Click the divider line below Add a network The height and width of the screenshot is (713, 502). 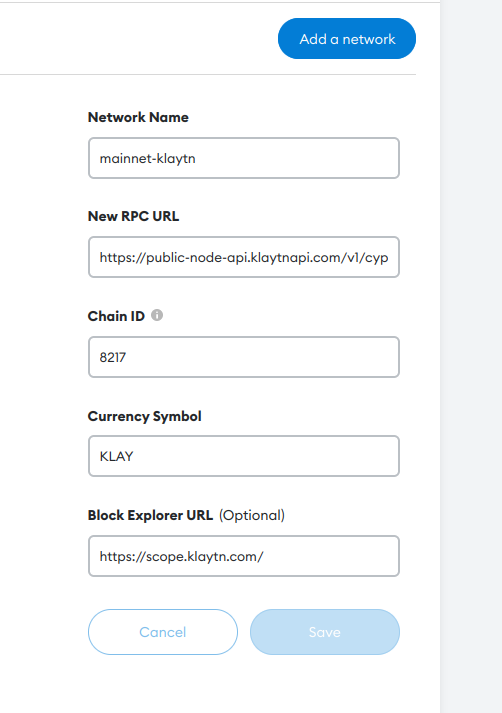pyautogui.click(x=208, y=75)
